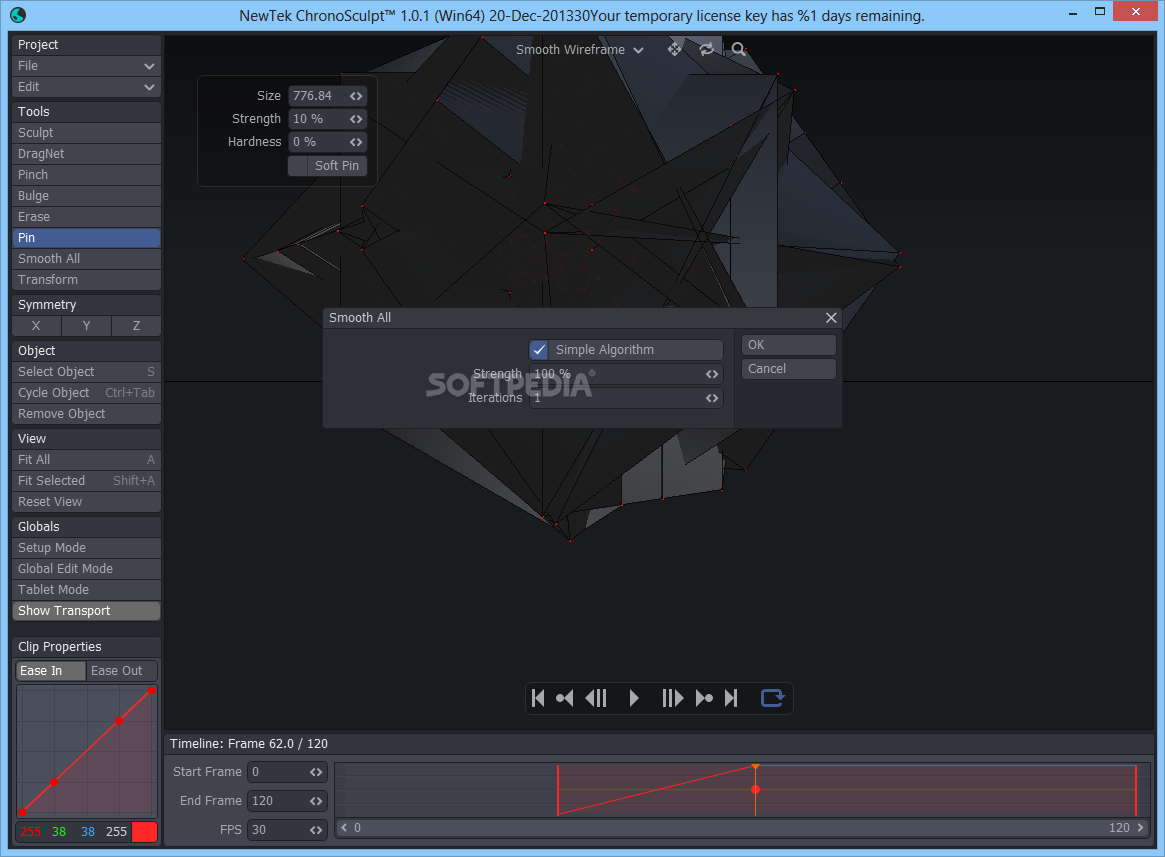Click the End Frame stepper arrows
Viewport: 1165px width, 857px height.
click(316, 801)
